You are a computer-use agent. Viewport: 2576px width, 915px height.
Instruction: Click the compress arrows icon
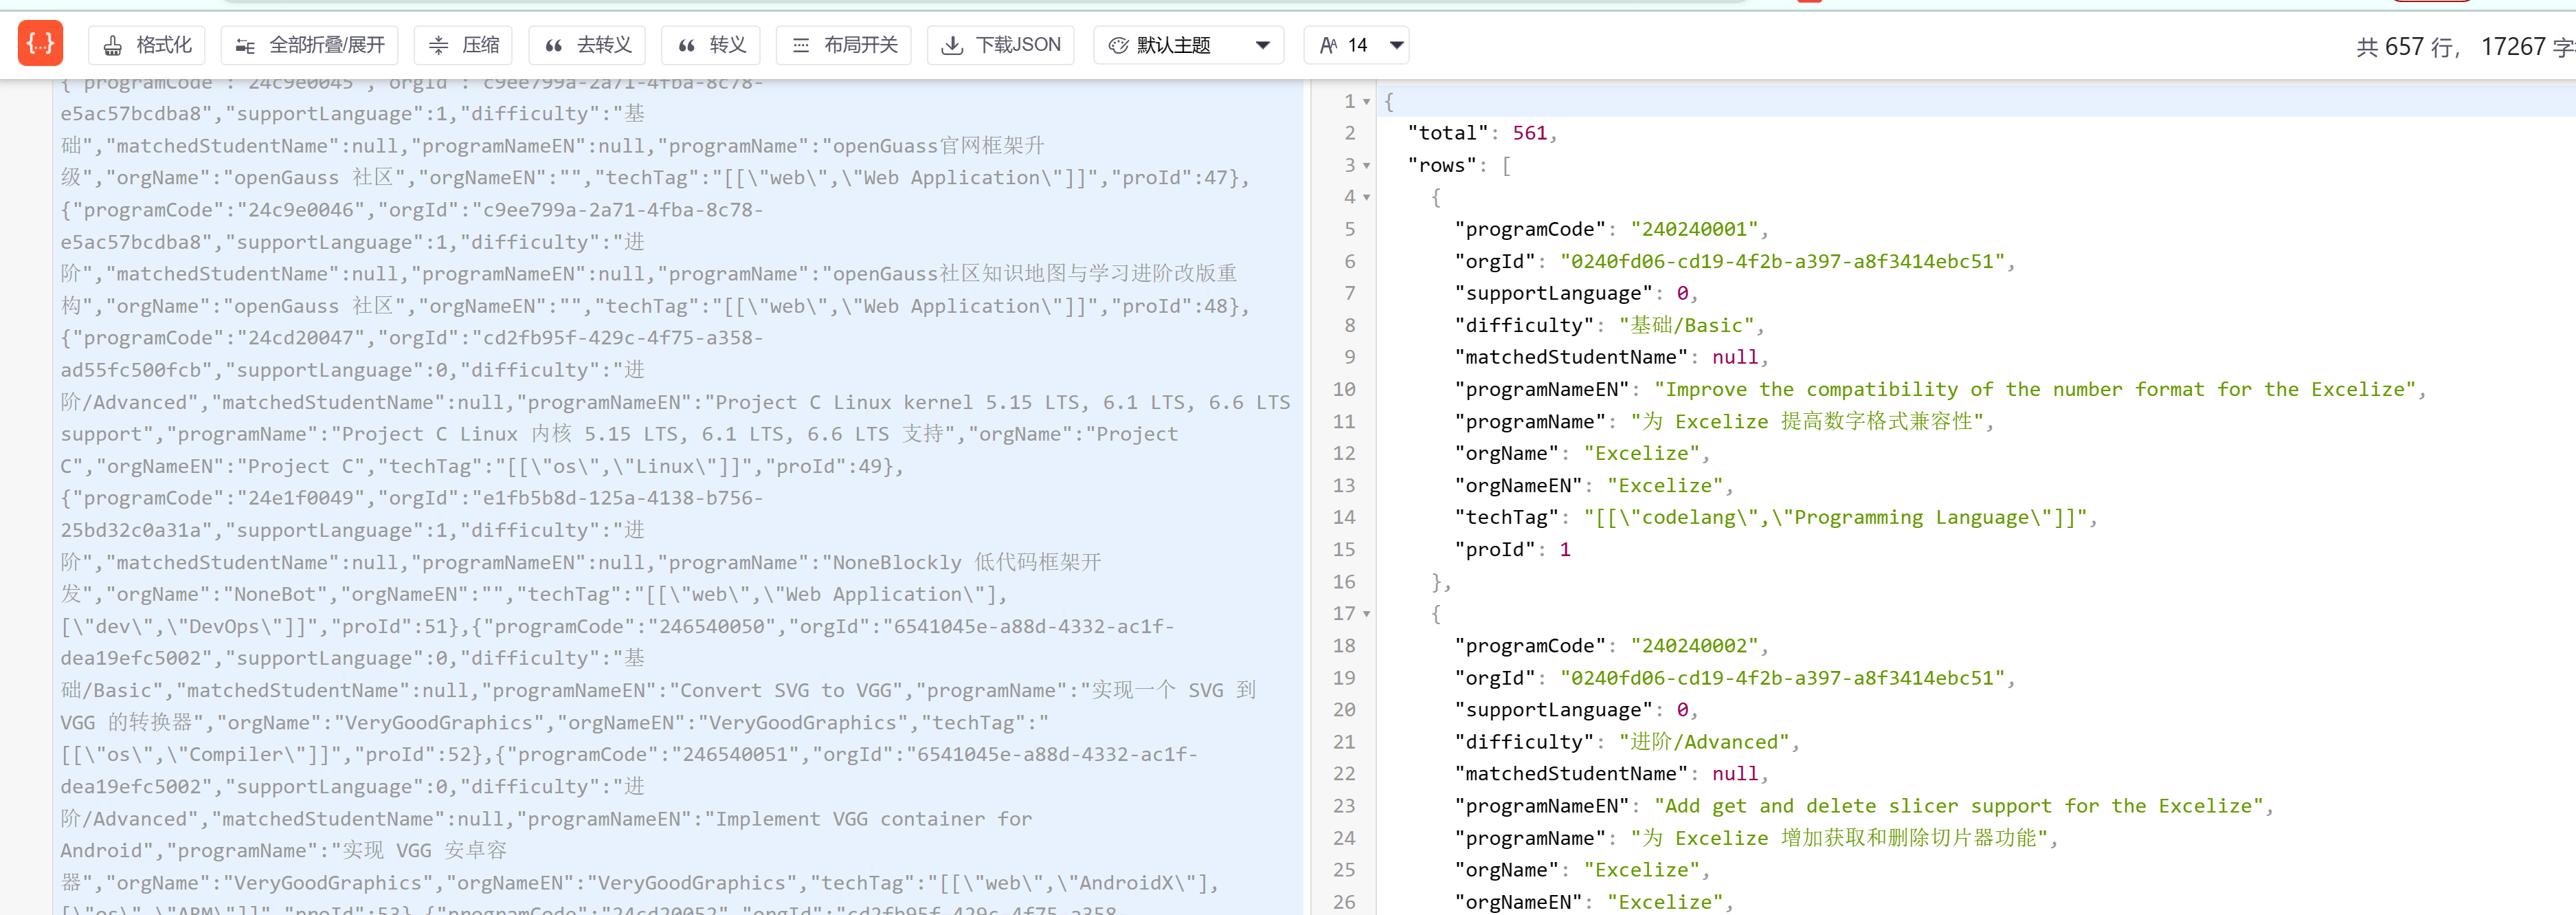pyautogui.click(x=438, y=46)
